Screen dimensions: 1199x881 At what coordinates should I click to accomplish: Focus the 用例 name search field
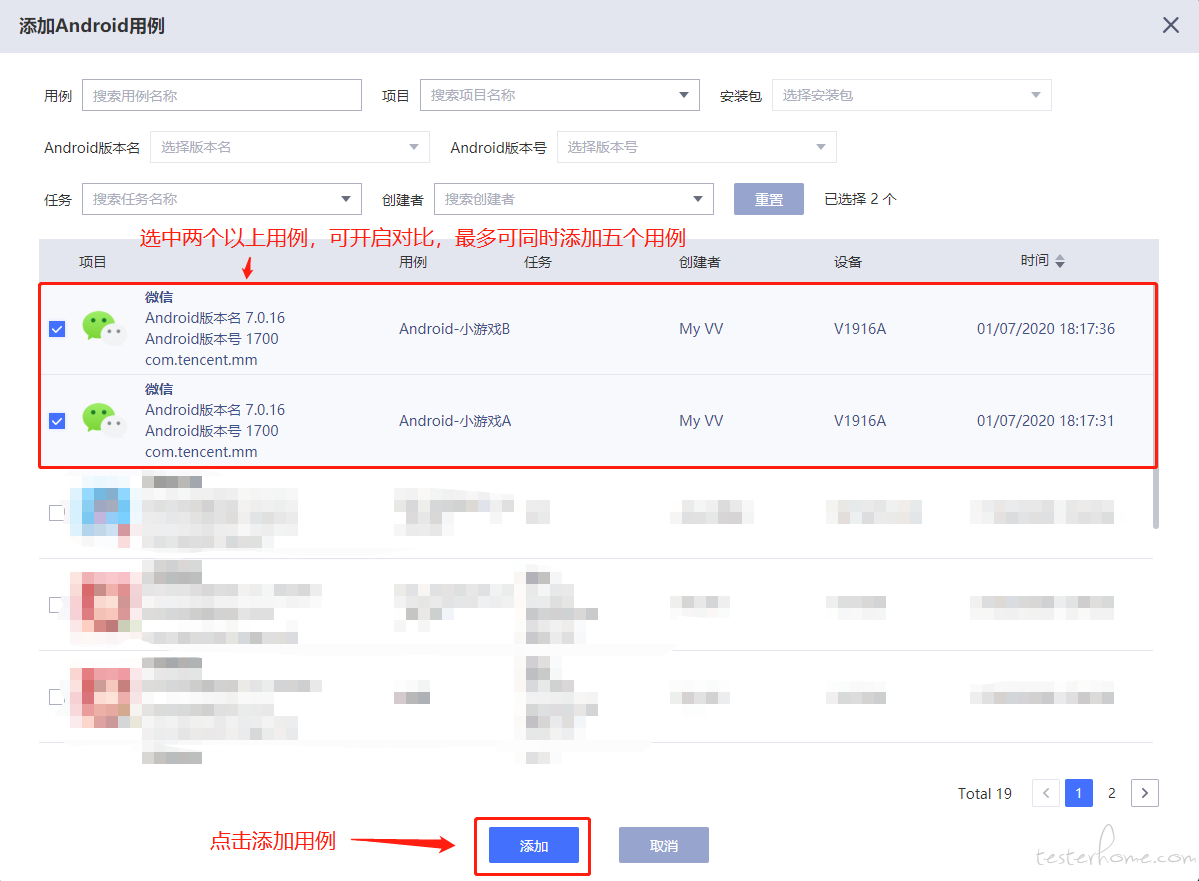tap(222, 95)
